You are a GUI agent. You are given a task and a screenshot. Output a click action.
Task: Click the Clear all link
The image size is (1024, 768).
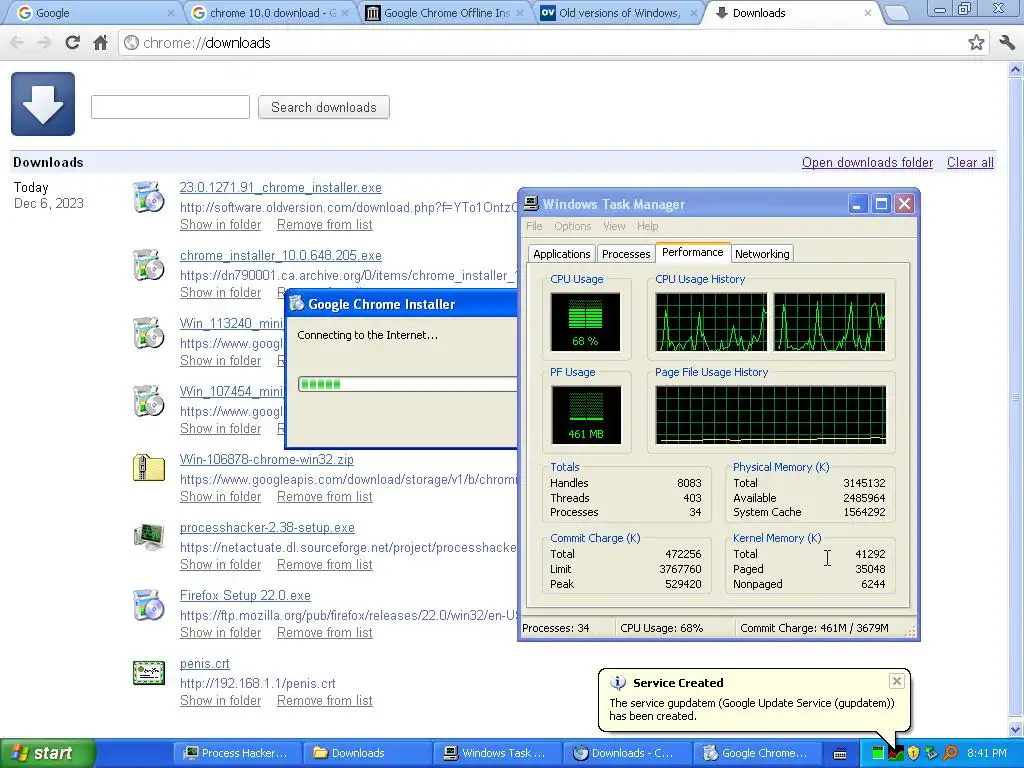pos(970,163)
